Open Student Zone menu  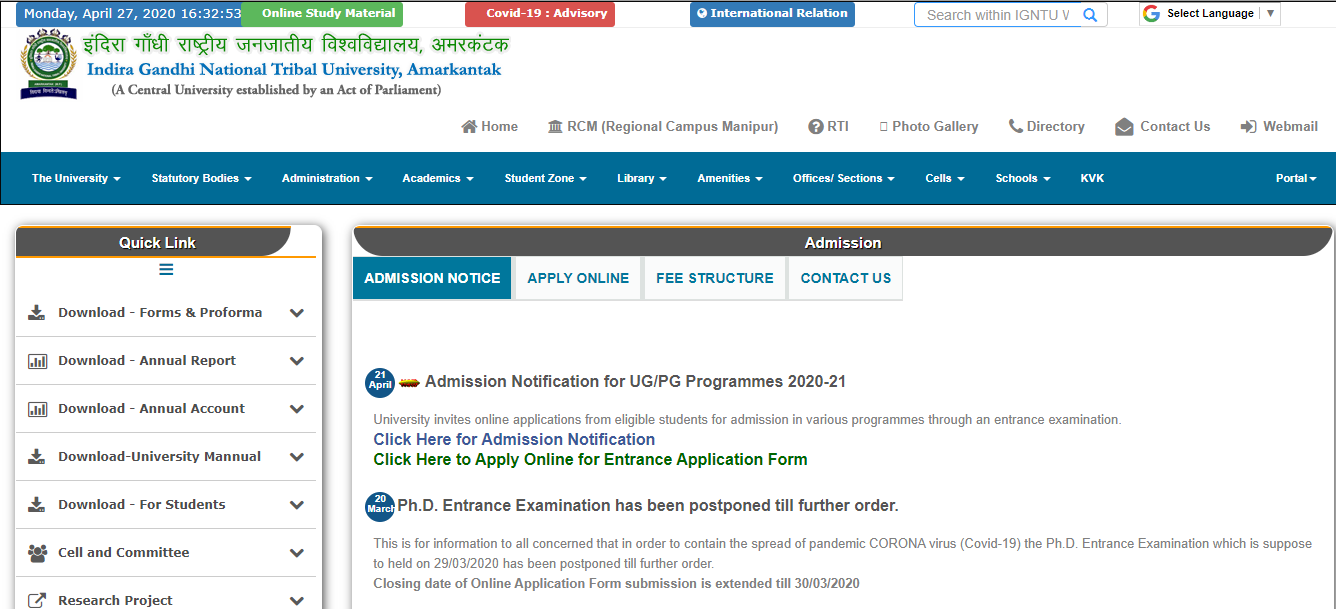[545, 178]
